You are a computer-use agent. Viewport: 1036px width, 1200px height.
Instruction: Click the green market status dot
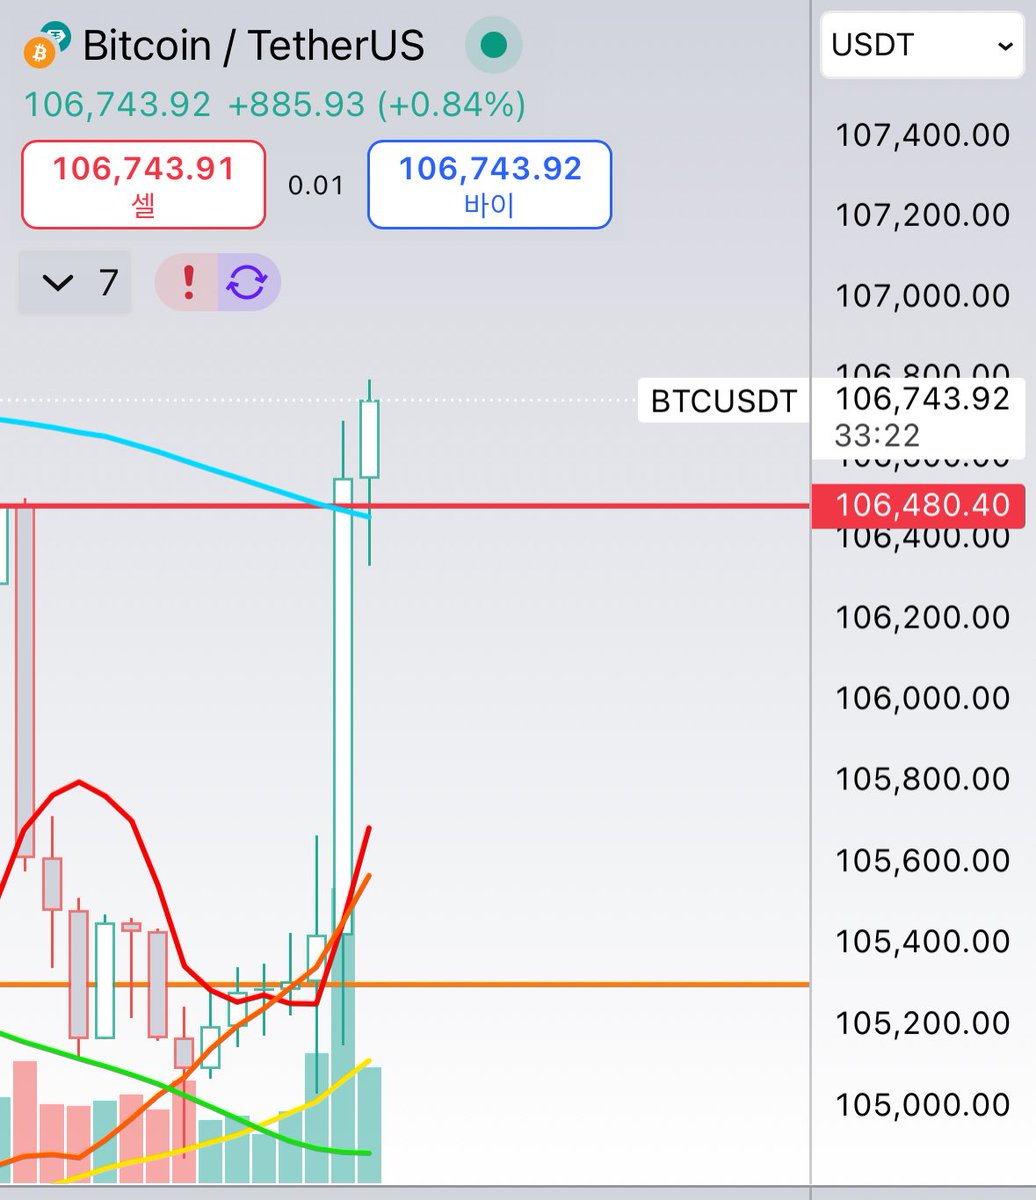(493, 45)
